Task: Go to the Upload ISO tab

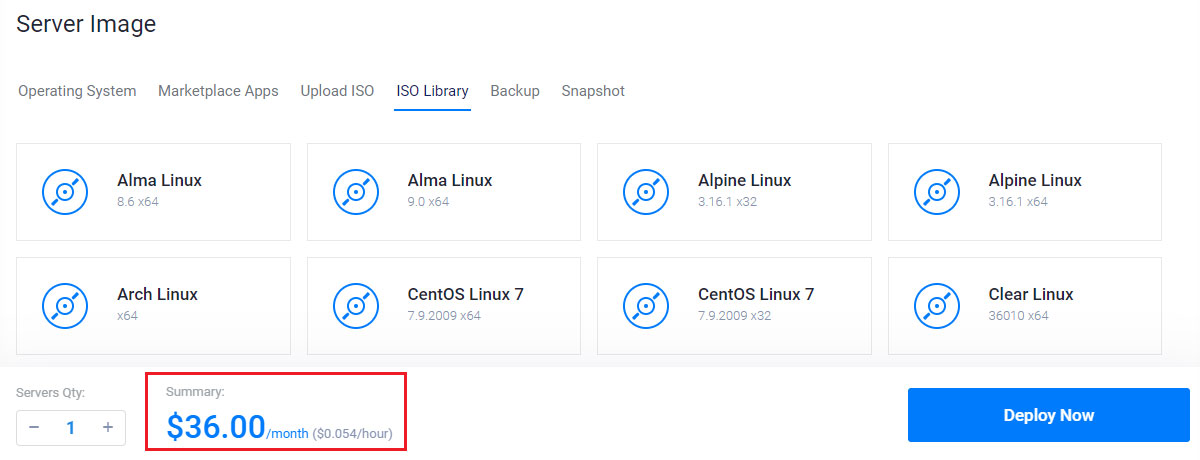Action: tap(337, 91)
